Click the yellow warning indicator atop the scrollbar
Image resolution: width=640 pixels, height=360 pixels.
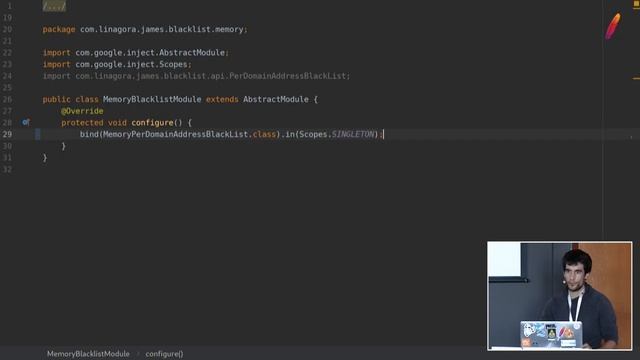(x=636, y=4)
